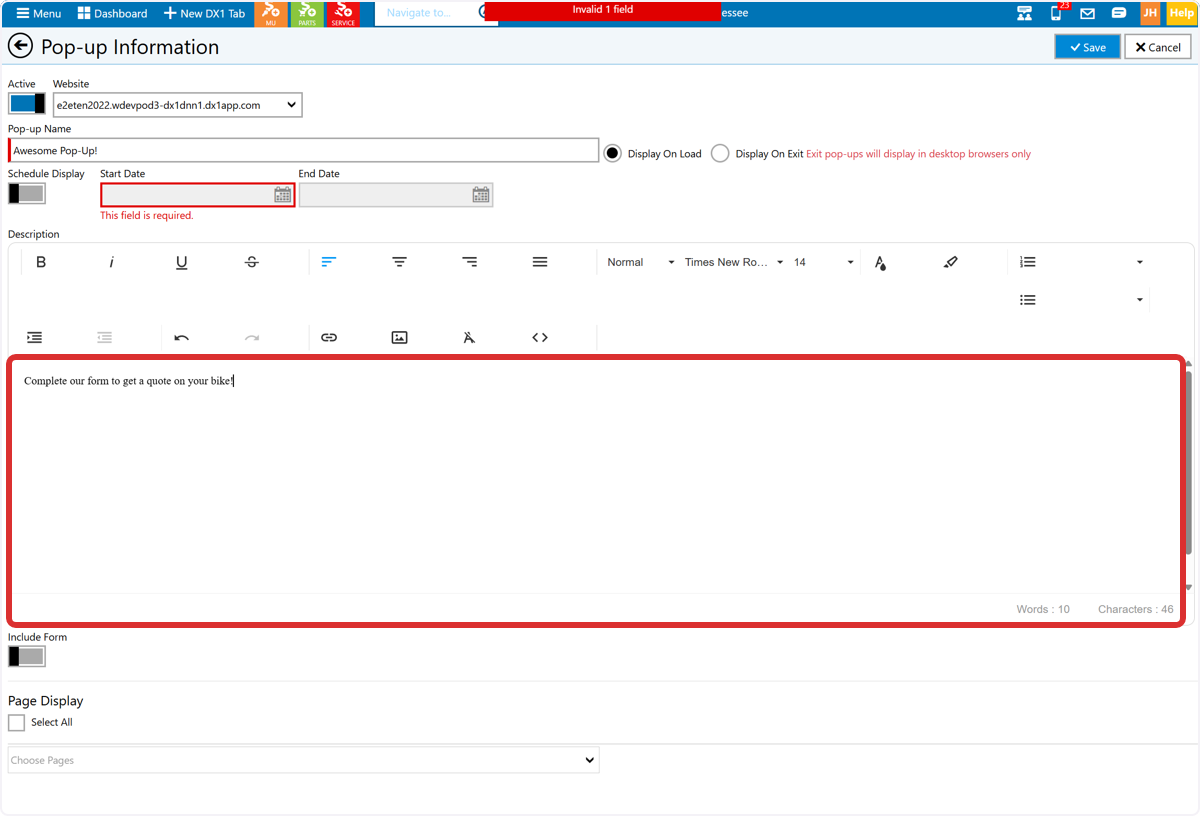1200x816 pixels.
Task: Toggle the Active switch
Action: (27, 104)
